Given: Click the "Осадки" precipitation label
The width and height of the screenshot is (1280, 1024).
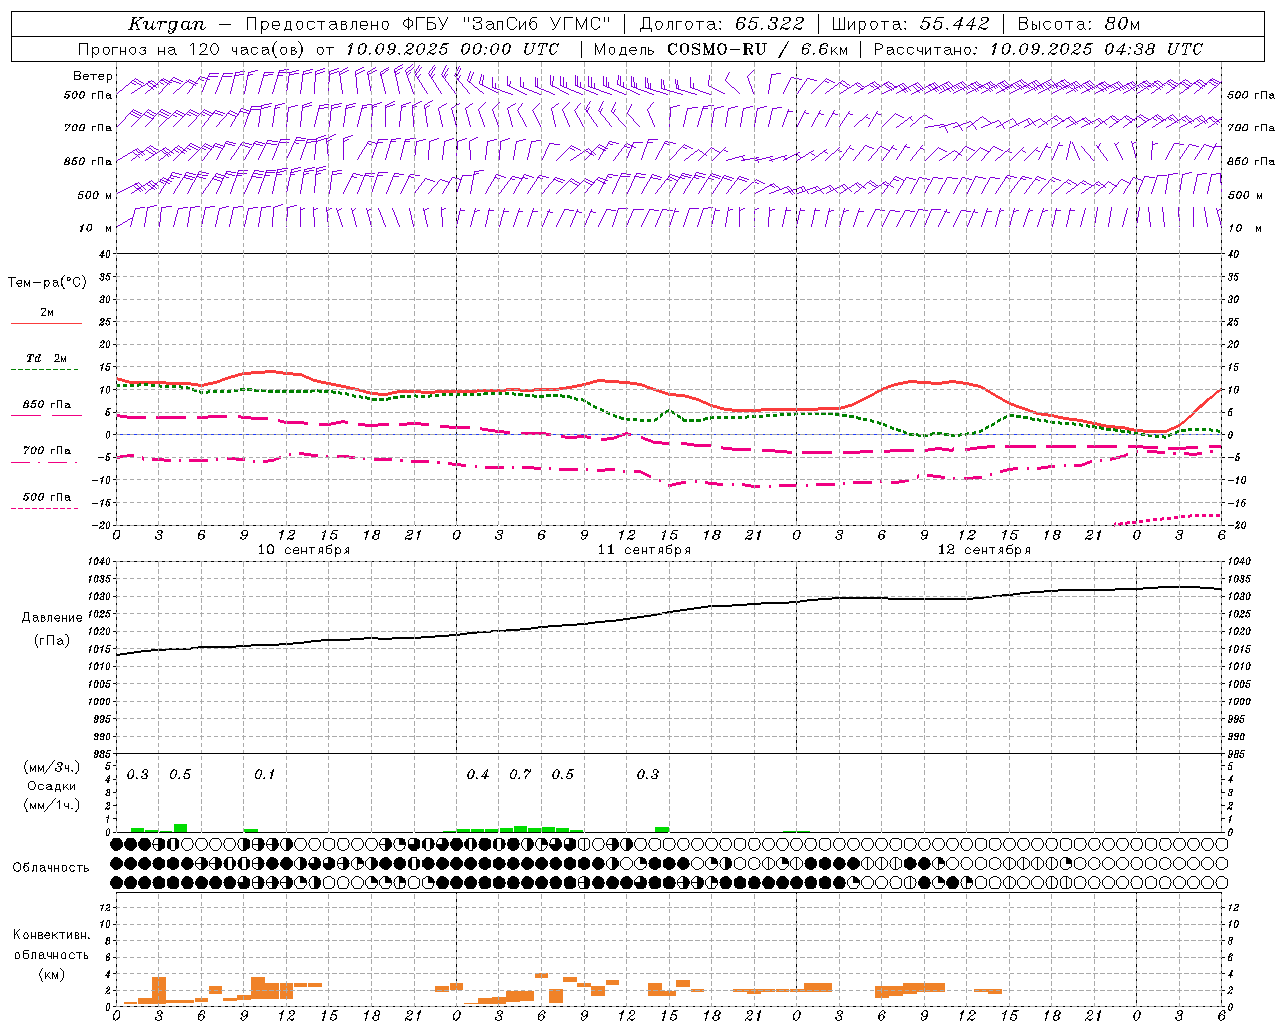Looking at the screenshot, I should click(51, 786).
